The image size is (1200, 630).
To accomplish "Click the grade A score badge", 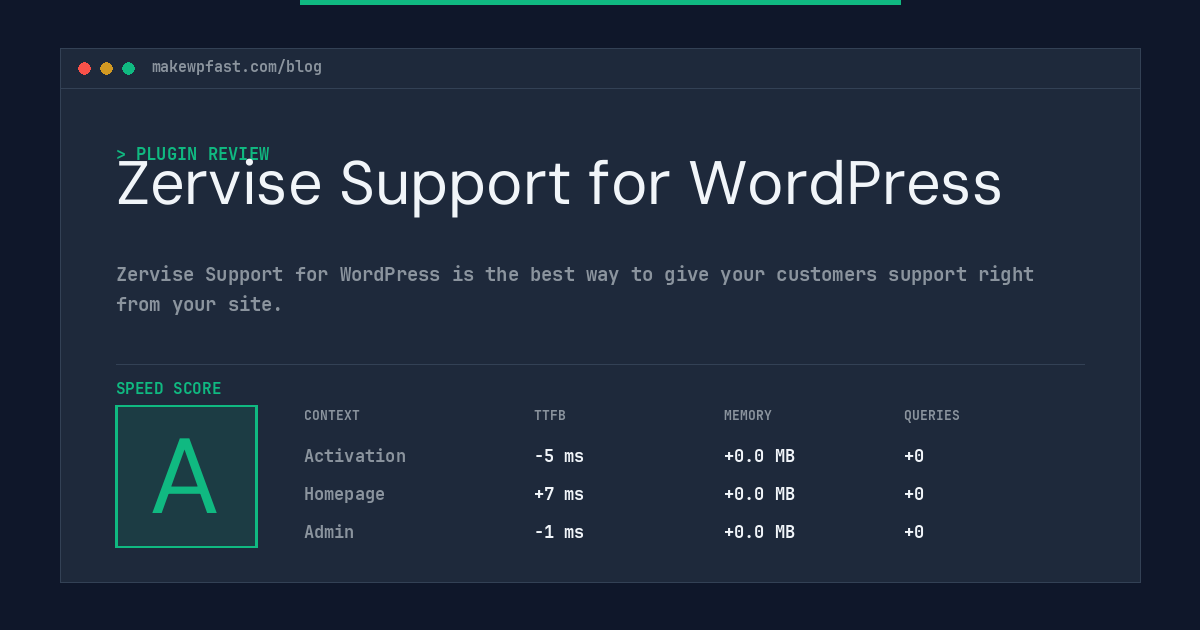I will [186, 476].
